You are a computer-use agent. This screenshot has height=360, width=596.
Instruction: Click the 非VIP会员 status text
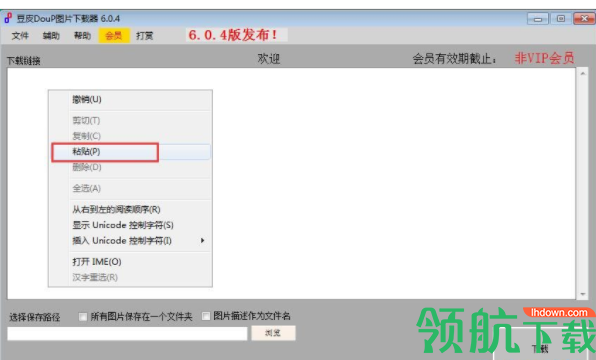[544, 58]
